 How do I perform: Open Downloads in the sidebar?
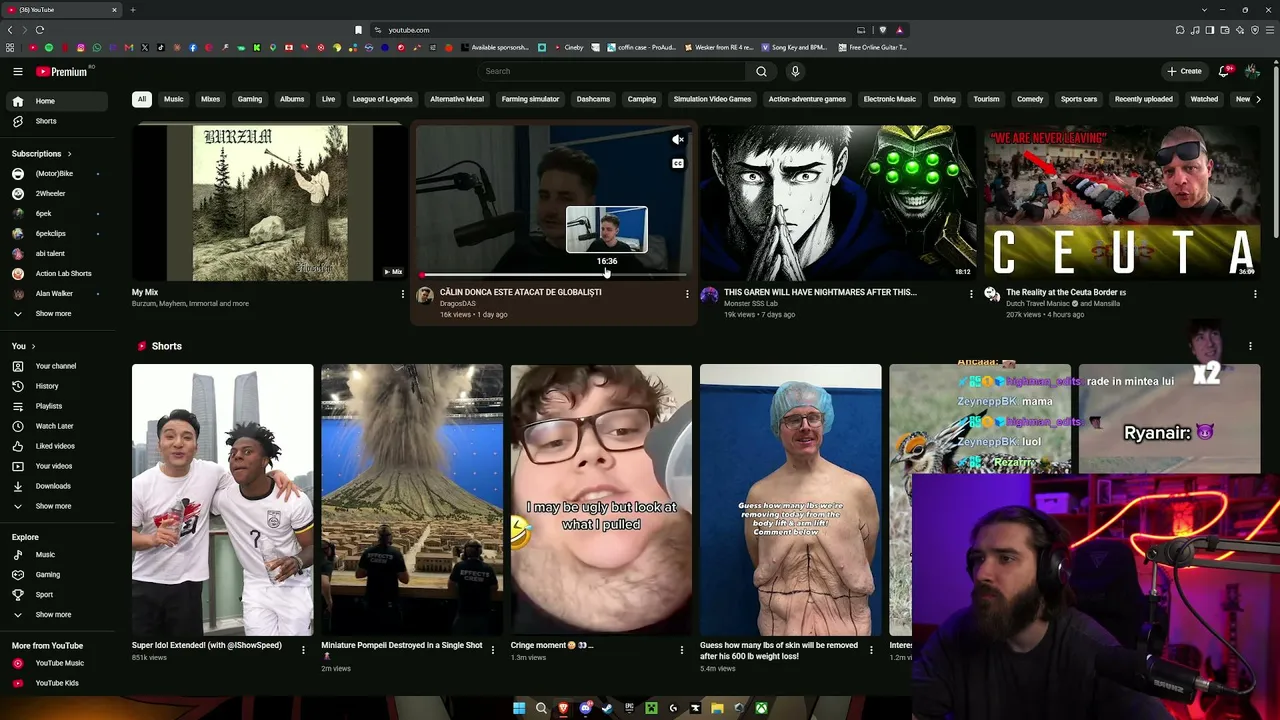57,486
